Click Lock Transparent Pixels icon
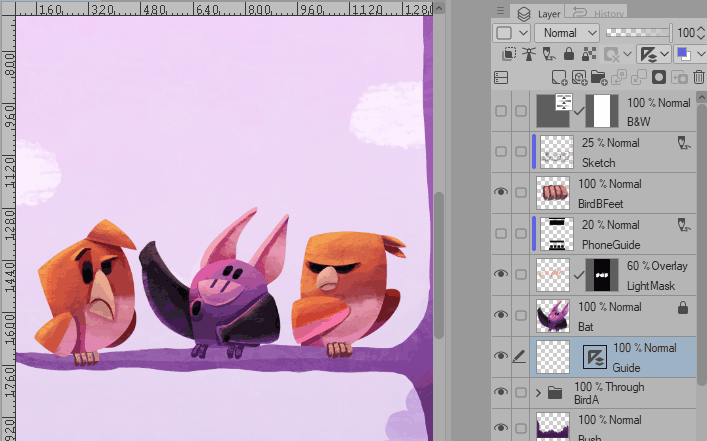 click(586, 54)
